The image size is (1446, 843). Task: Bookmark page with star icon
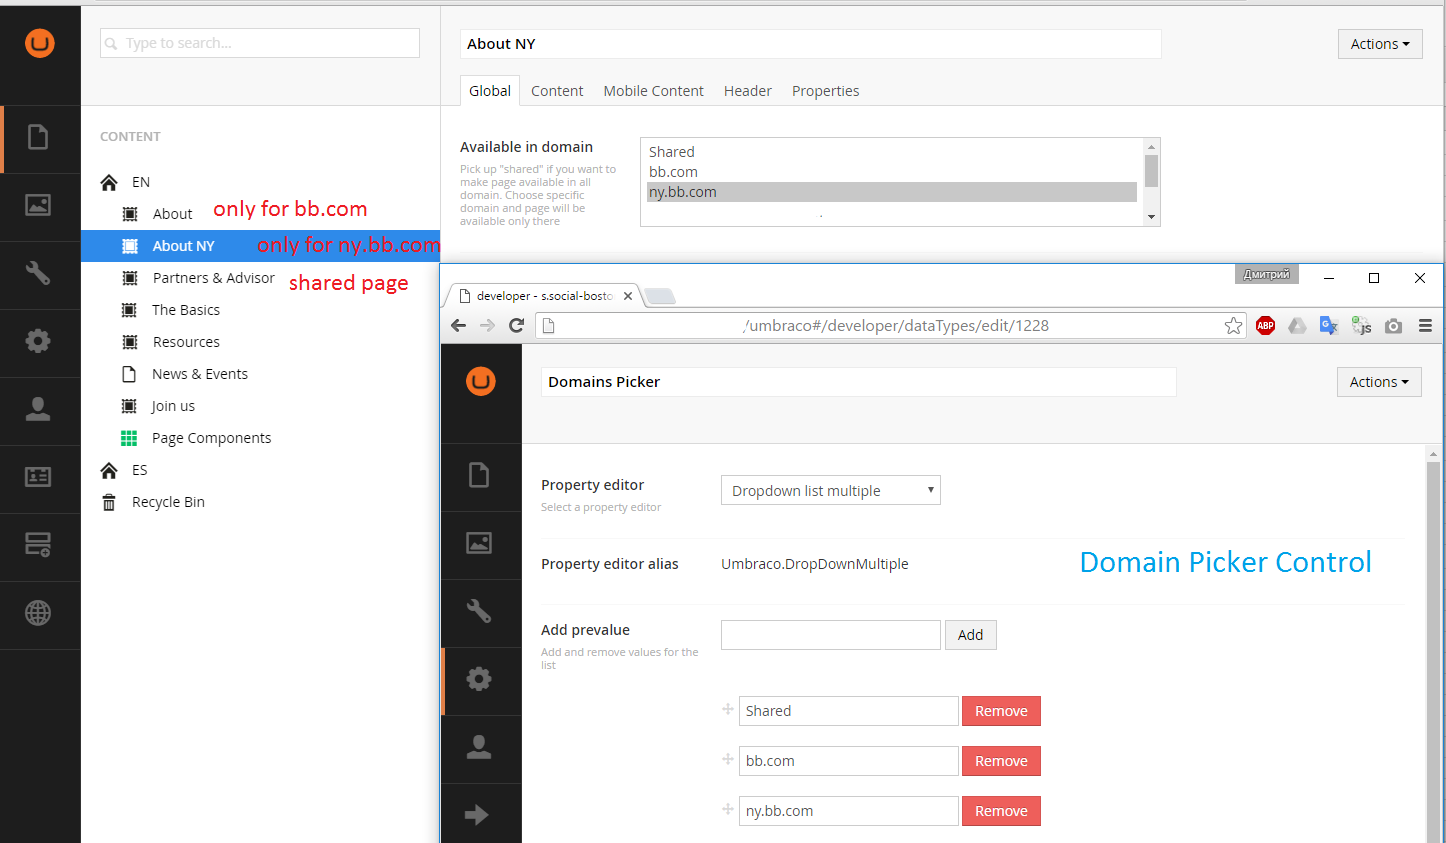click(x=1234, y=325)
